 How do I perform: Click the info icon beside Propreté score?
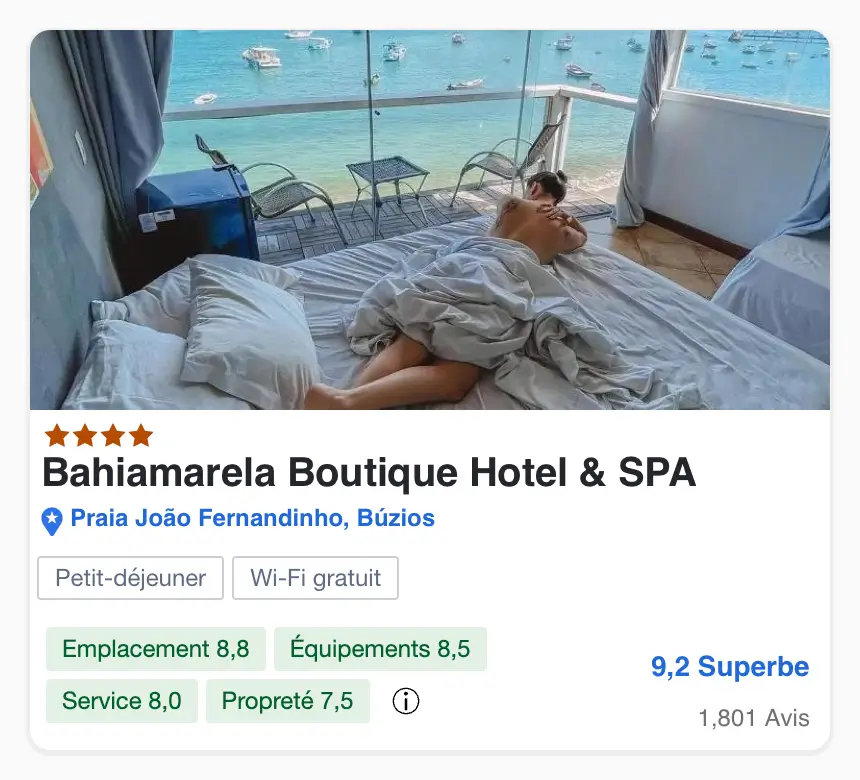pyautogui.click(x=406, y=701)
